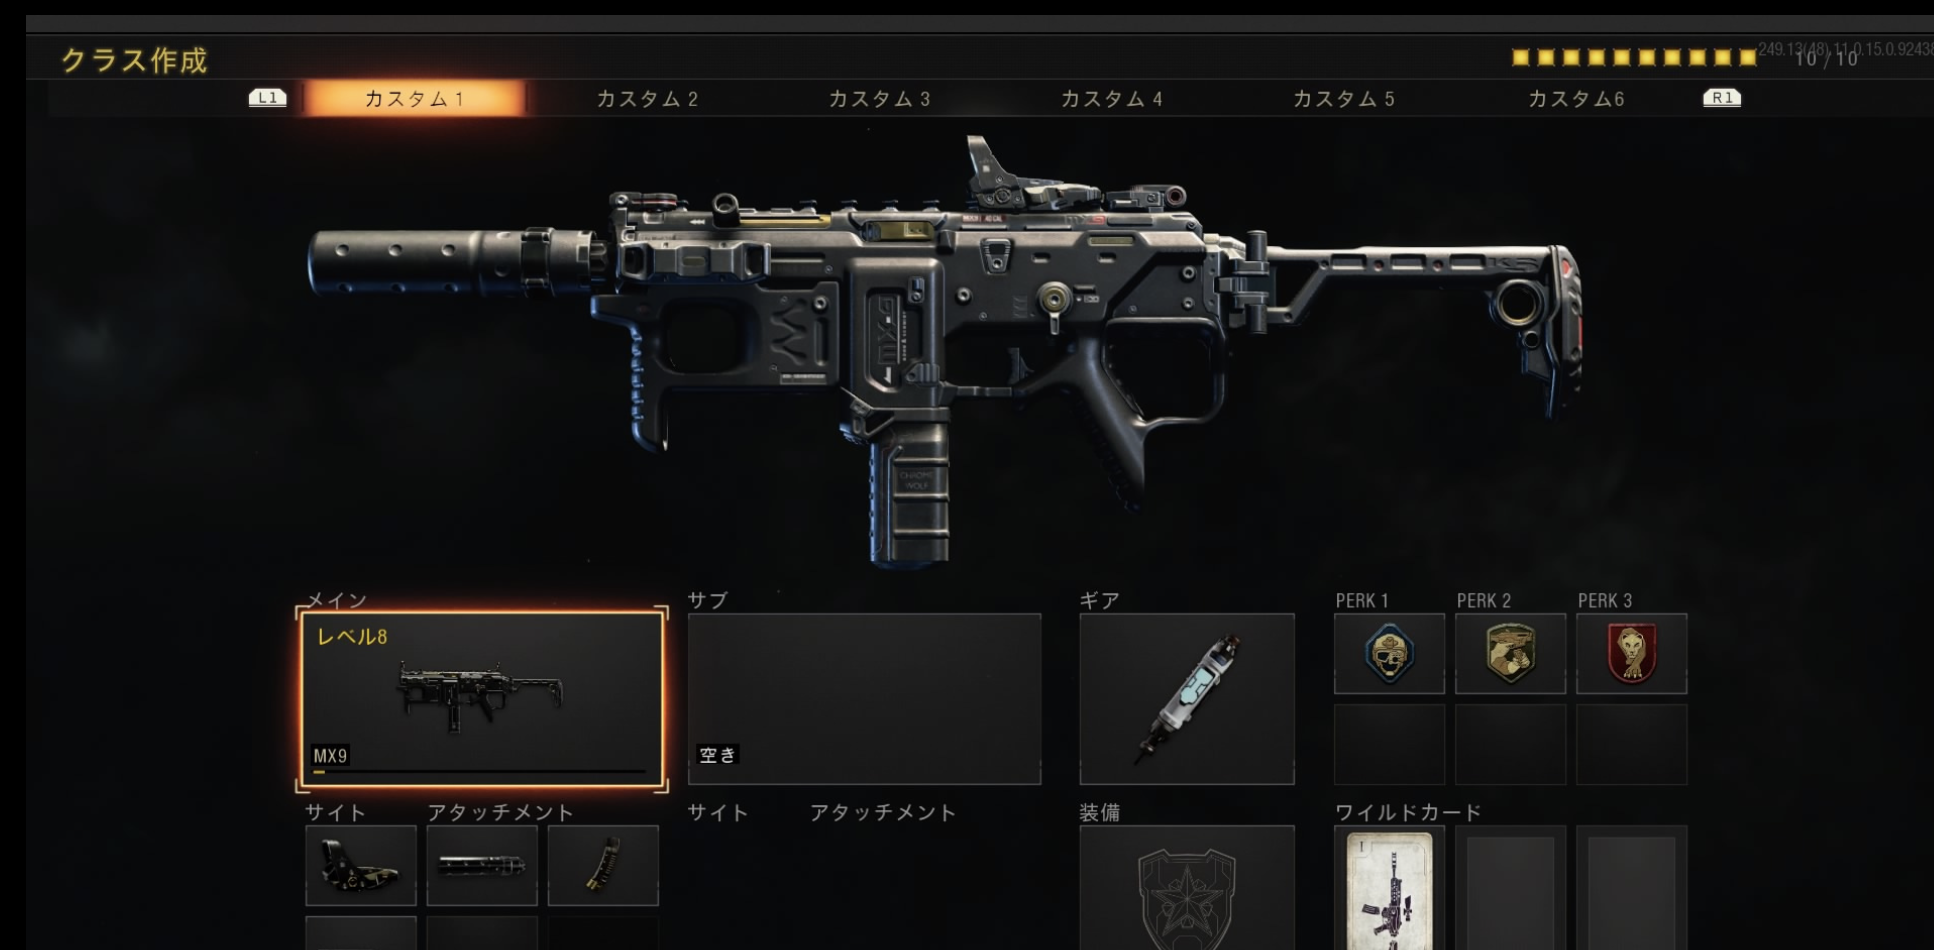The width and height of the screenshot is (1934, 950).
Task: Switch to カスタム6 tab
Action: point(1575,99)
